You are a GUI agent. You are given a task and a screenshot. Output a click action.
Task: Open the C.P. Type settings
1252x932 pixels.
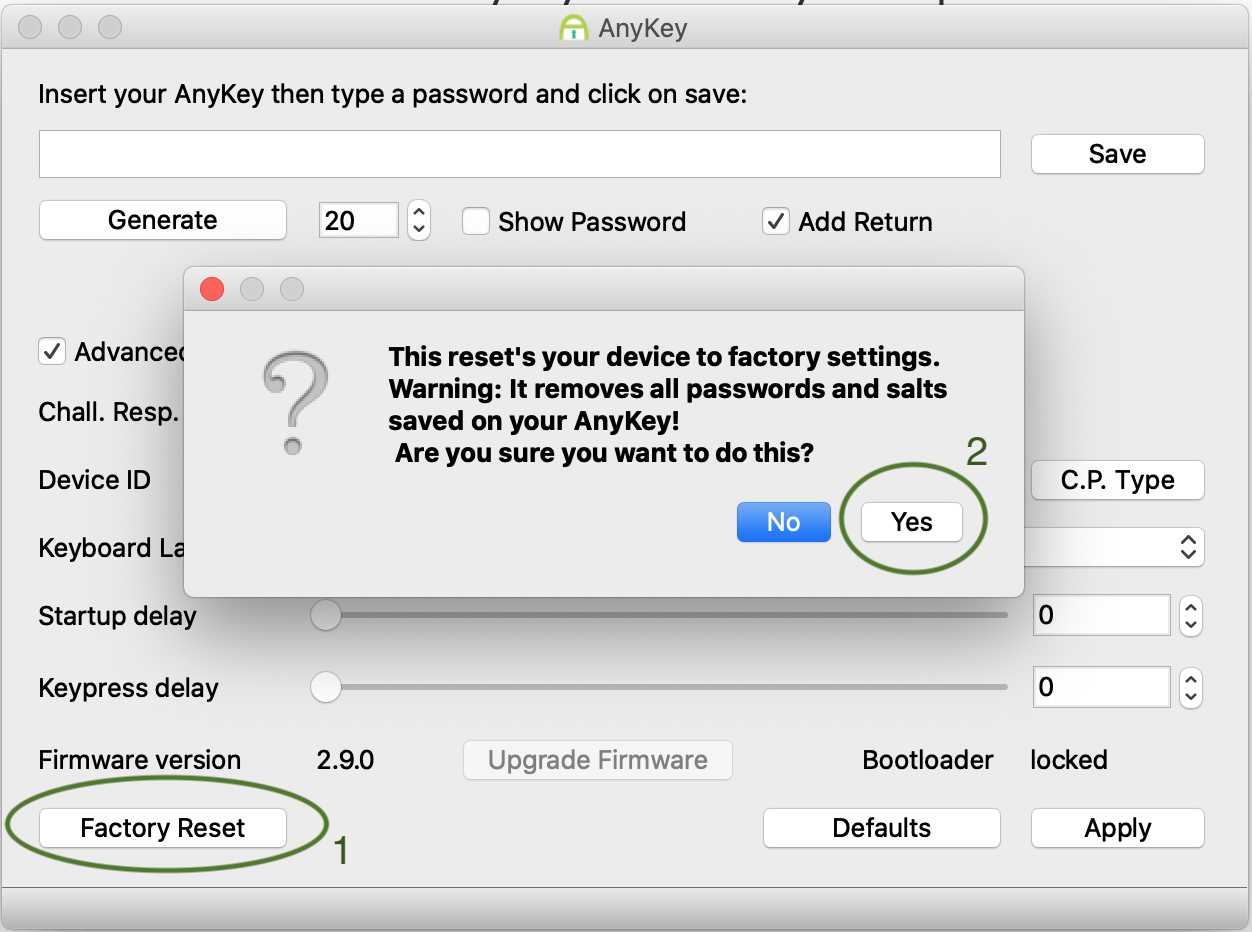(1118, 480)
